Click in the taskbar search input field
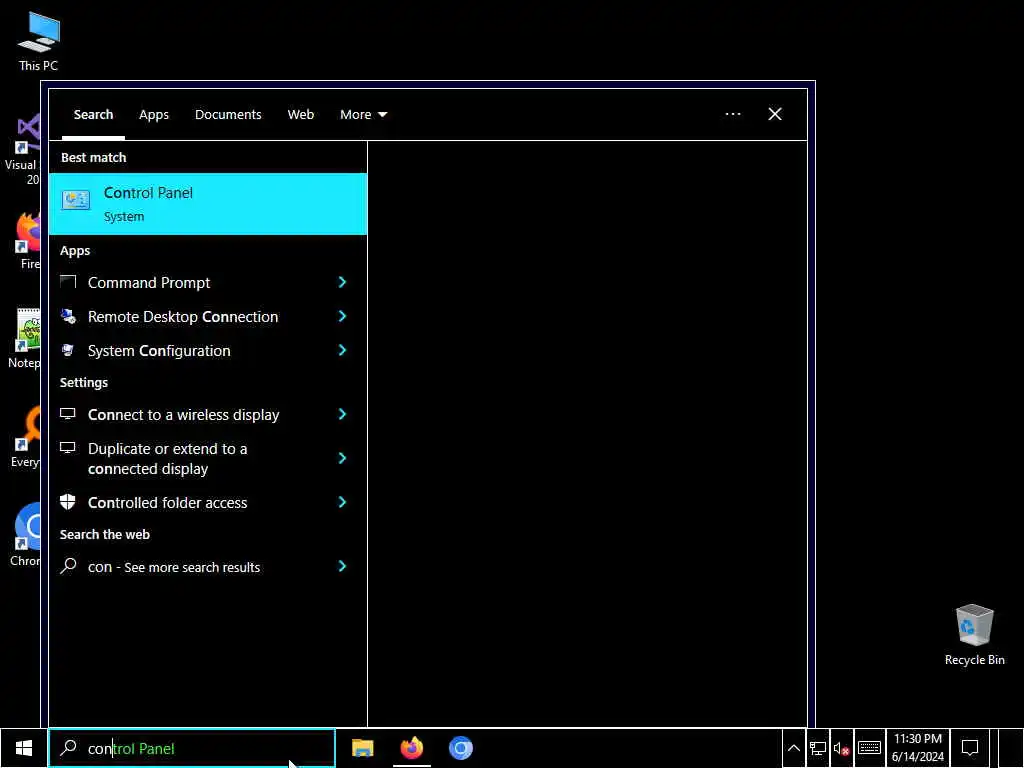Image resolution: width=1024 pixels, height=768 pixels. pos(192,748)
